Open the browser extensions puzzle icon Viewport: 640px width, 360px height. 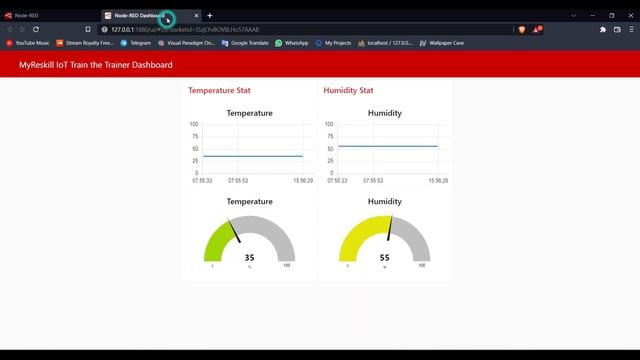click(x=603, y=29)
